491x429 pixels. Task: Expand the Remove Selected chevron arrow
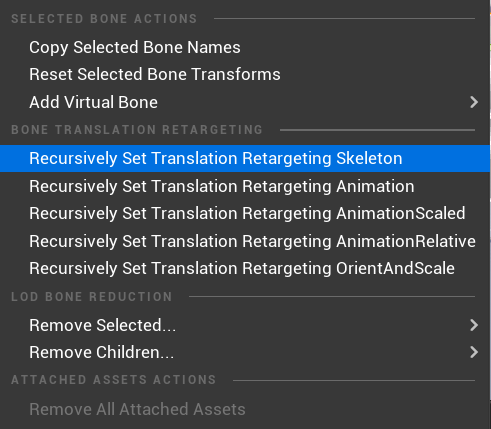point(474,325)
